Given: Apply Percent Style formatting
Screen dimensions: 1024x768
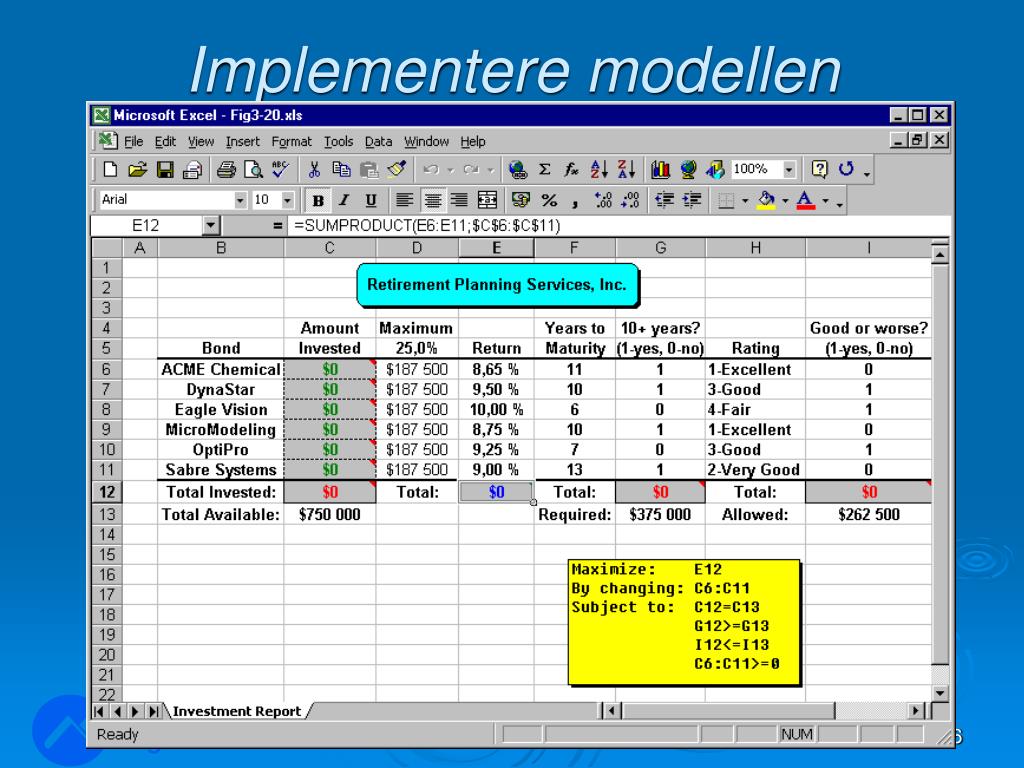Looking at the screenshot, I should (x=549, y=200).
